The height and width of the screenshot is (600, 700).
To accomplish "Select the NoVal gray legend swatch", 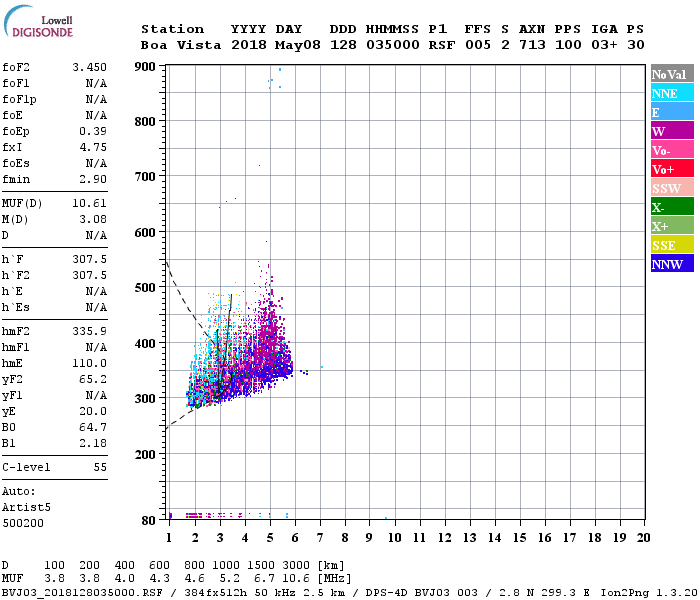I will tap(672, 74).
